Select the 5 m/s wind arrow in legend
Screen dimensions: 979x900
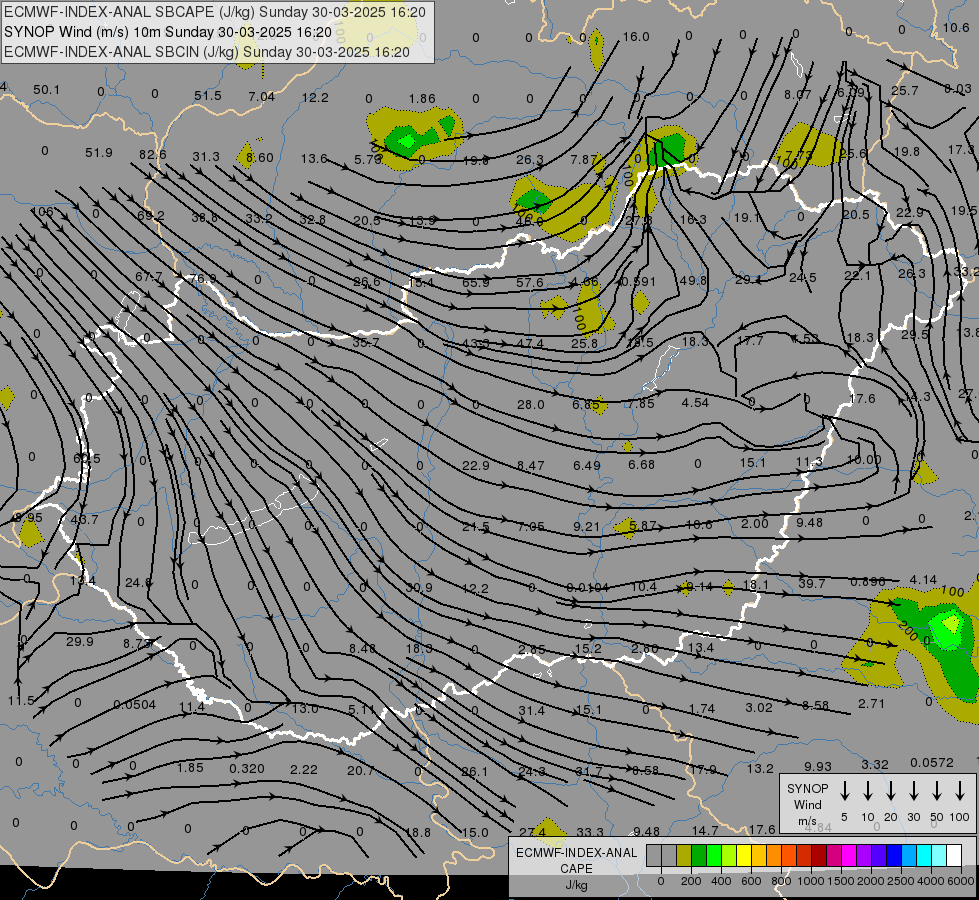844,790
